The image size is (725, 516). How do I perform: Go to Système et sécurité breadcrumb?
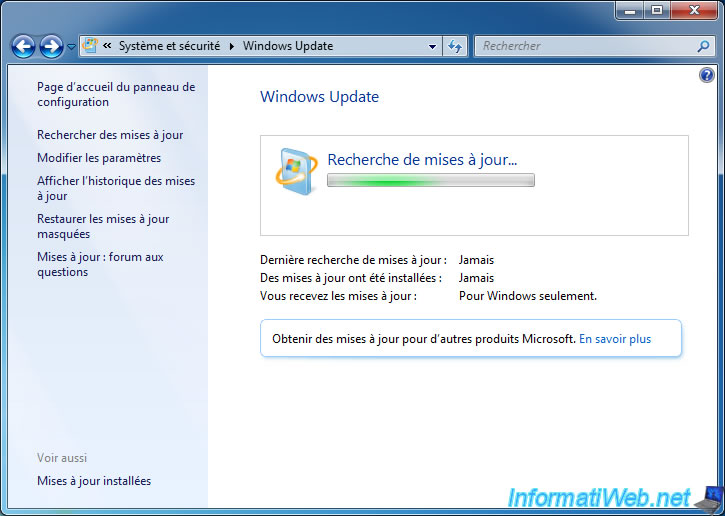click(169, 46)
